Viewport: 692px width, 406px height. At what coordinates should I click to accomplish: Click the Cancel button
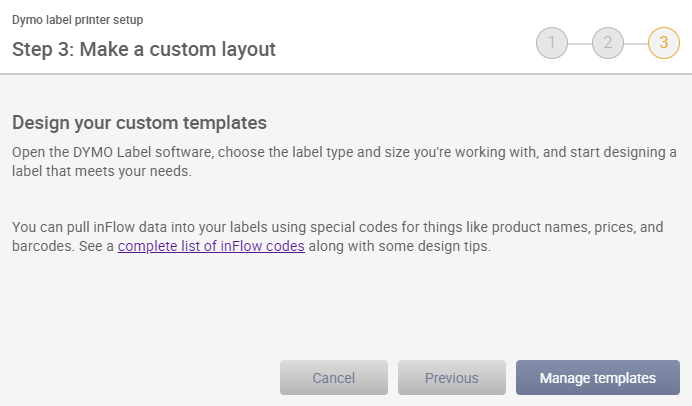tap(334, 378)
